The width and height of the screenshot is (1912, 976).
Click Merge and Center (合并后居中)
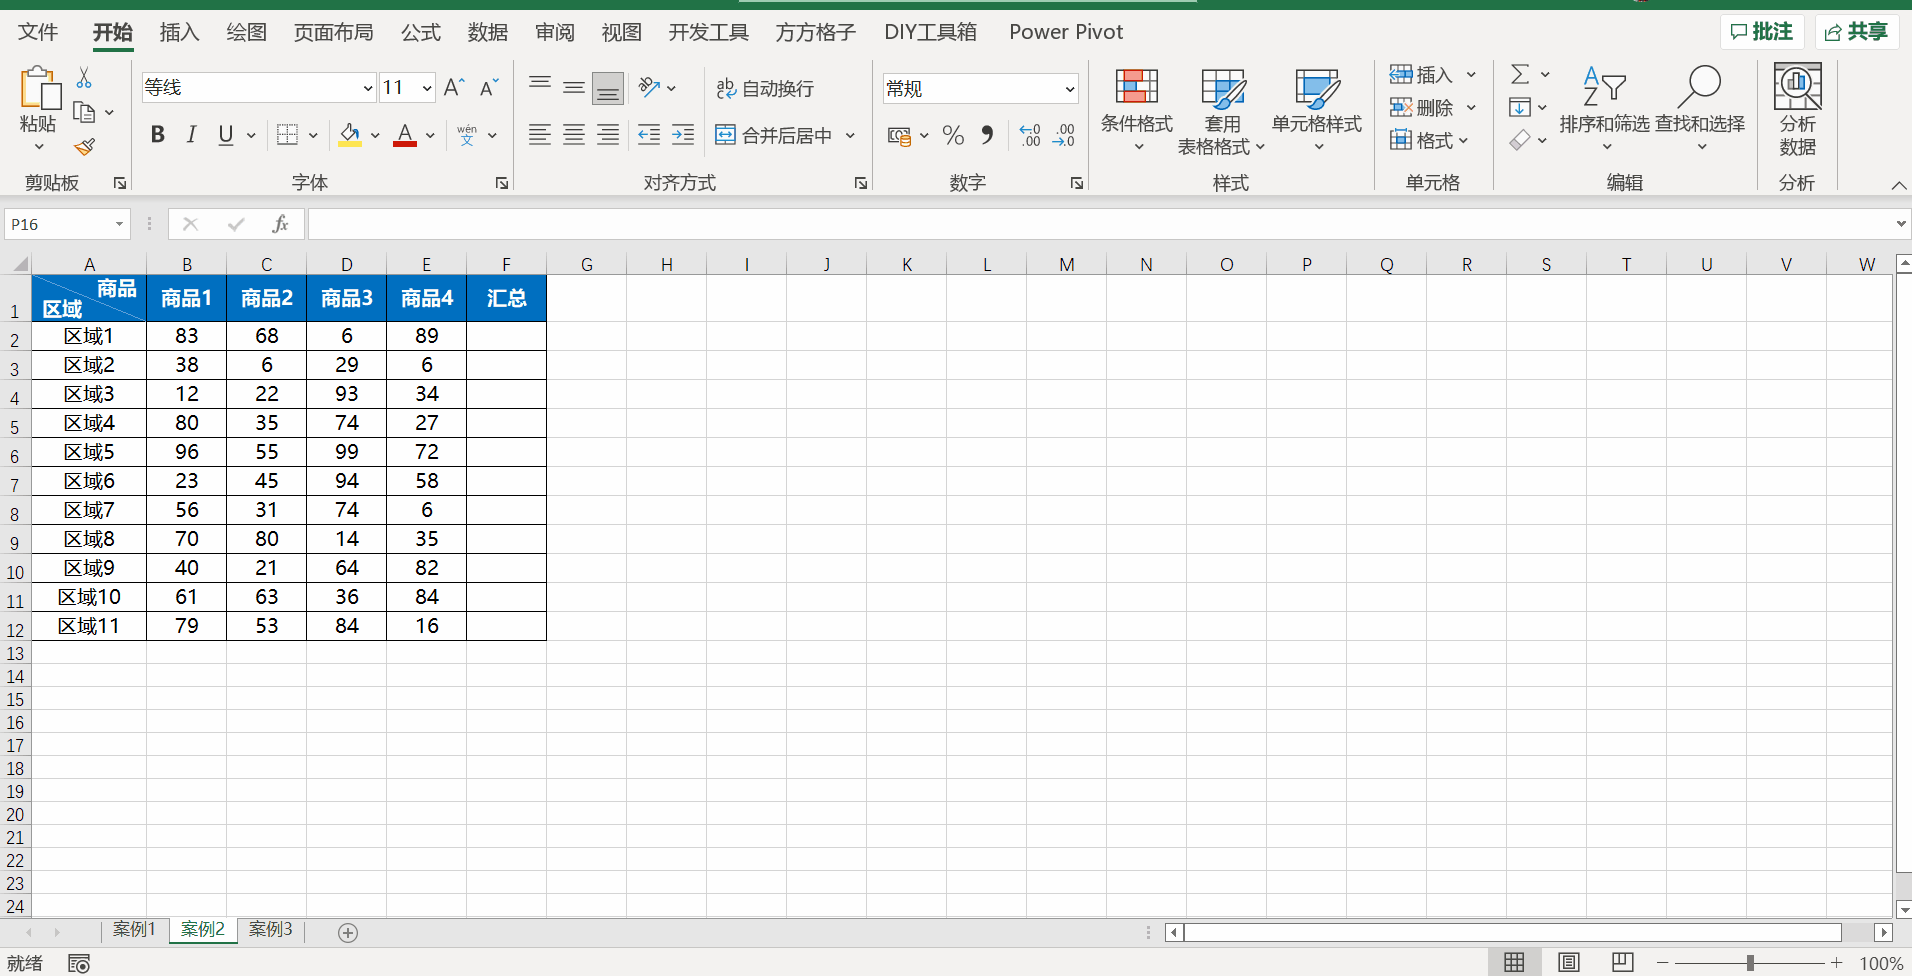[776, 135]
